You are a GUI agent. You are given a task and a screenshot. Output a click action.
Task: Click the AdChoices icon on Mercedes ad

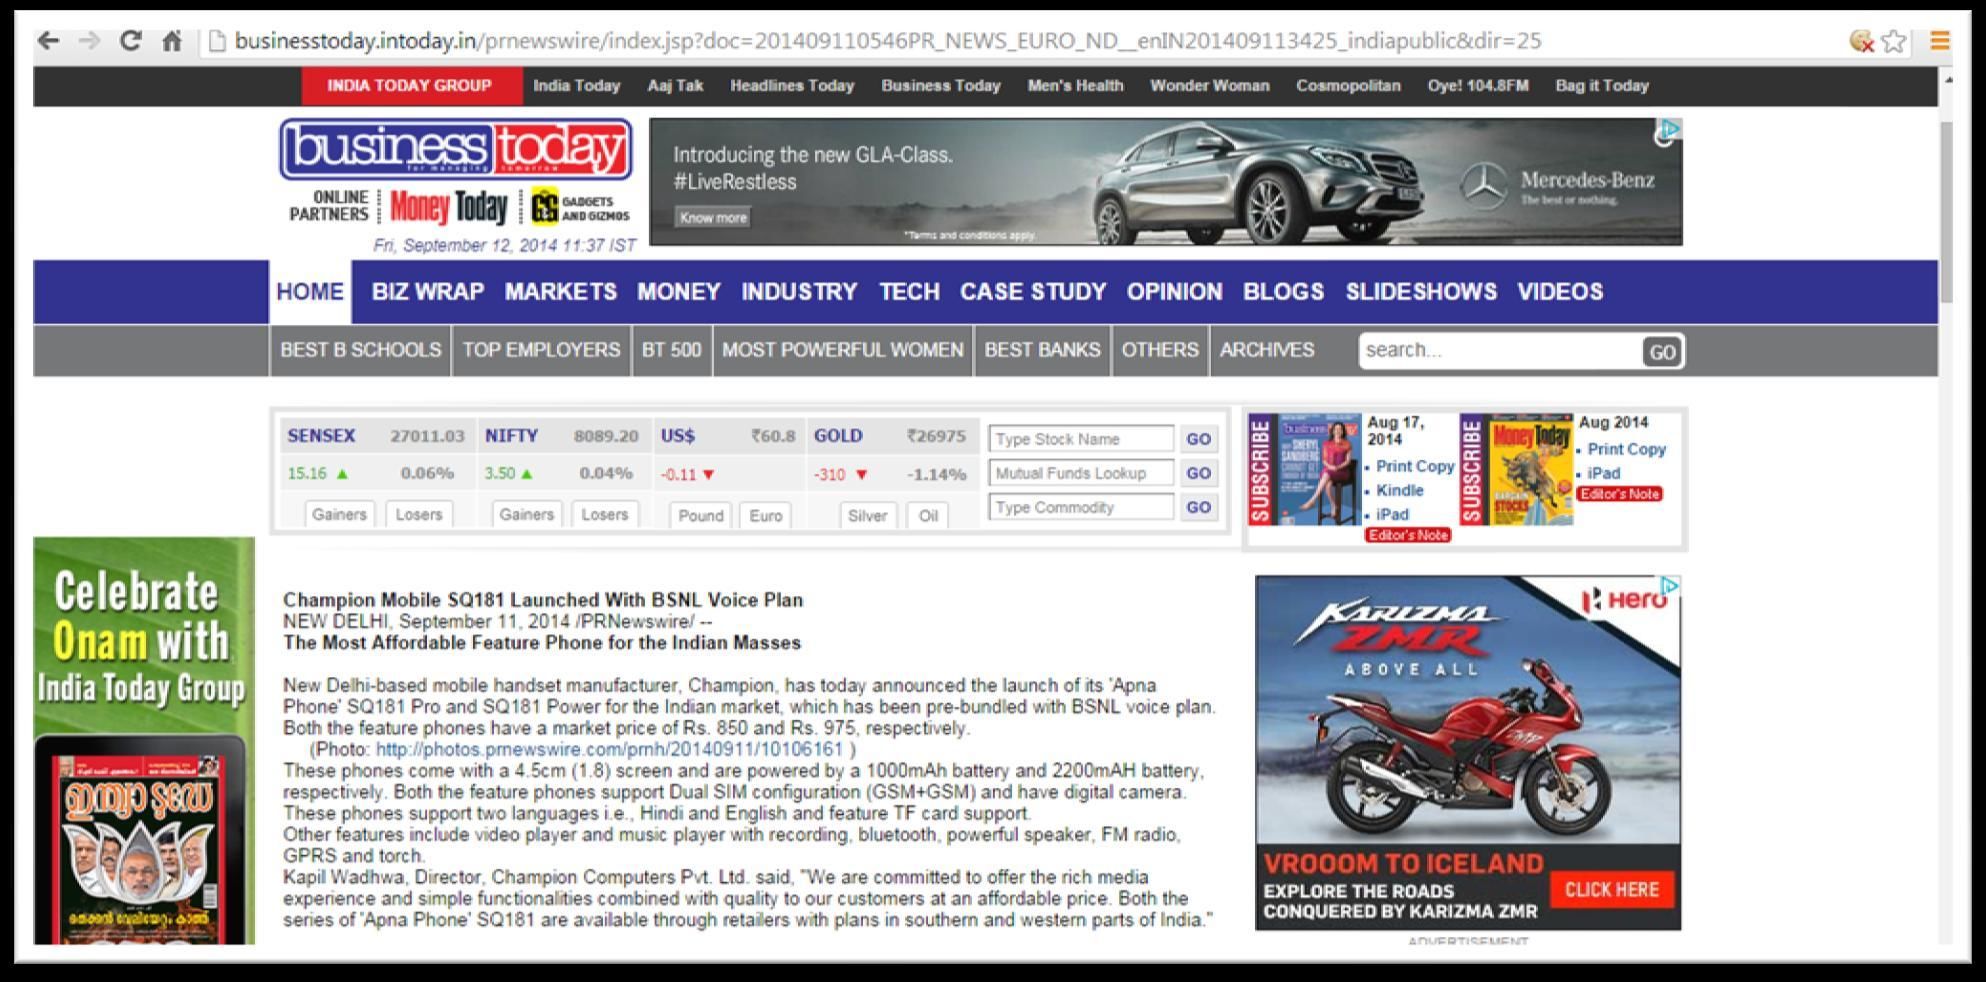point(1668,130)
